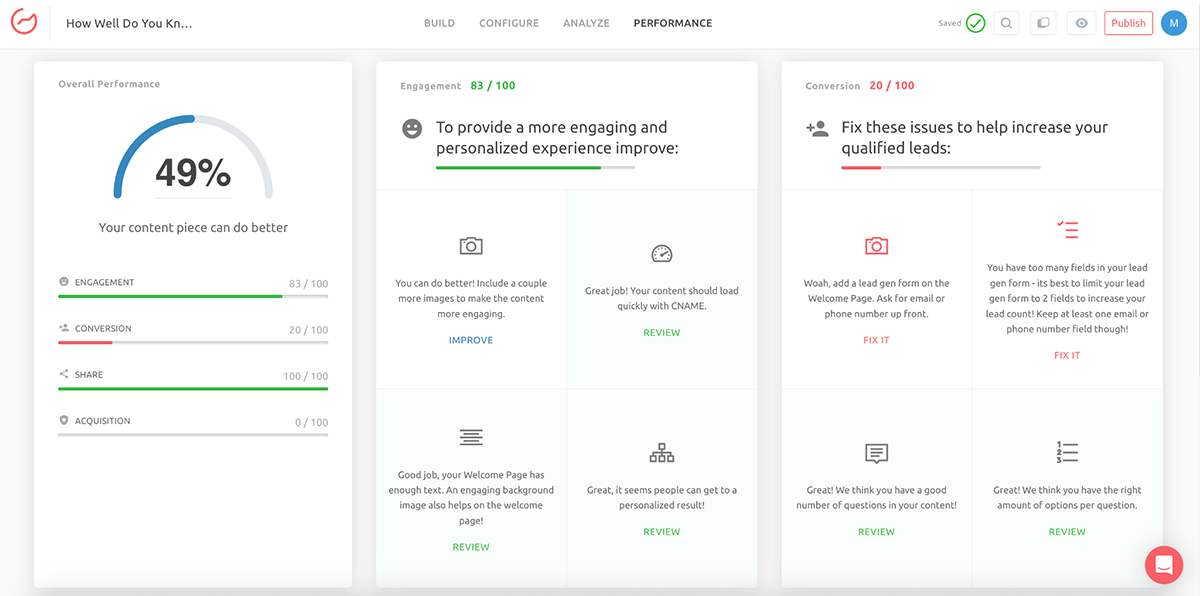Open search from the top toolbar

click(1006, 22)
